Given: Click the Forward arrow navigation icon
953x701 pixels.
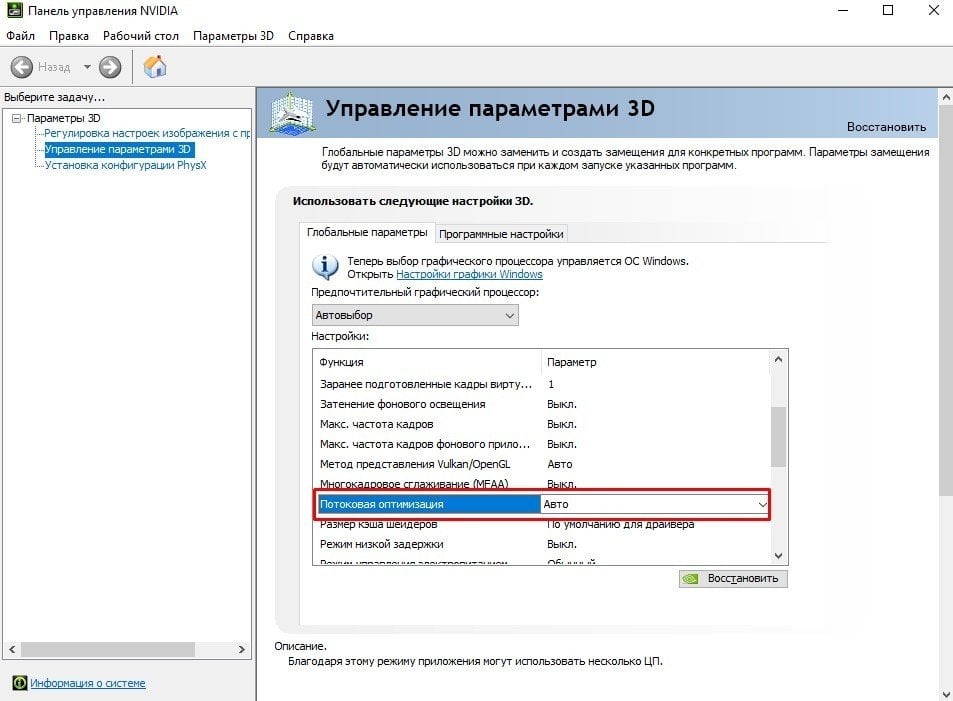Looking at the screenshot, I should 110,67.
